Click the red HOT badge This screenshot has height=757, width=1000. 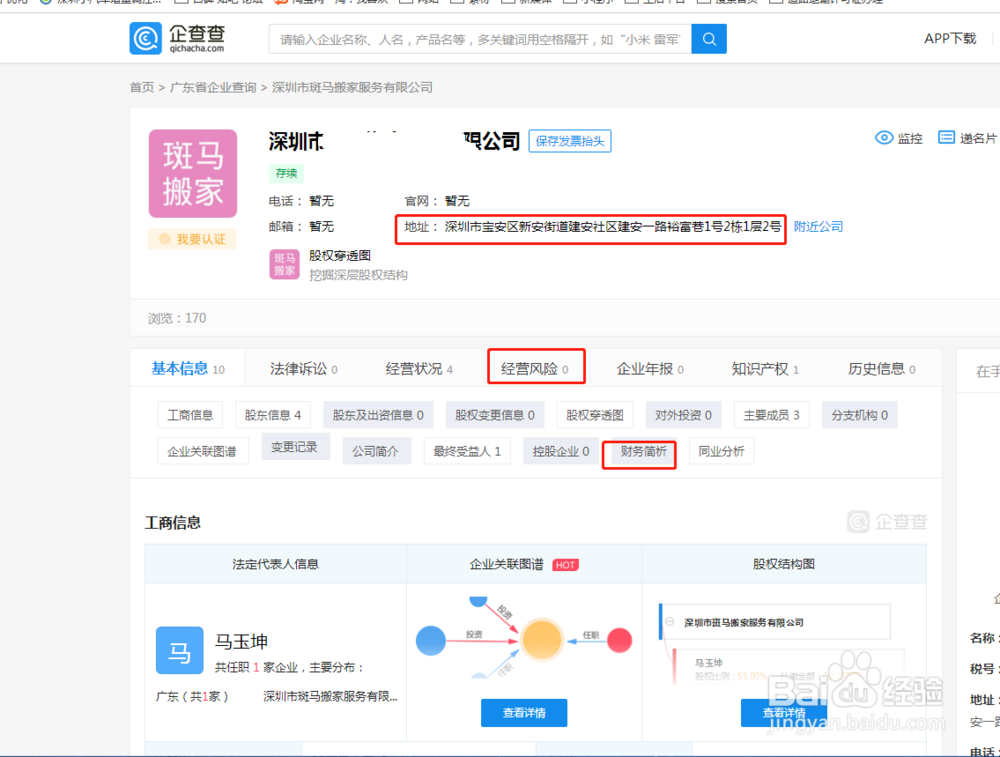[x=565, y=564]
